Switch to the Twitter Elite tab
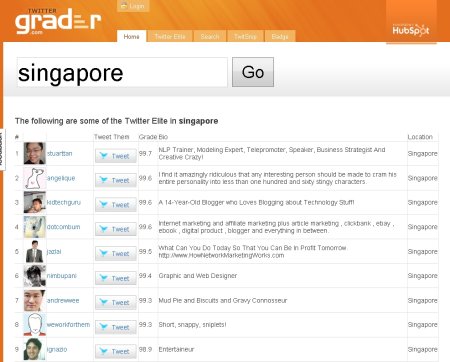Image resolution: width=450 pixels, height=362 pixels. [x=170, y=36]
